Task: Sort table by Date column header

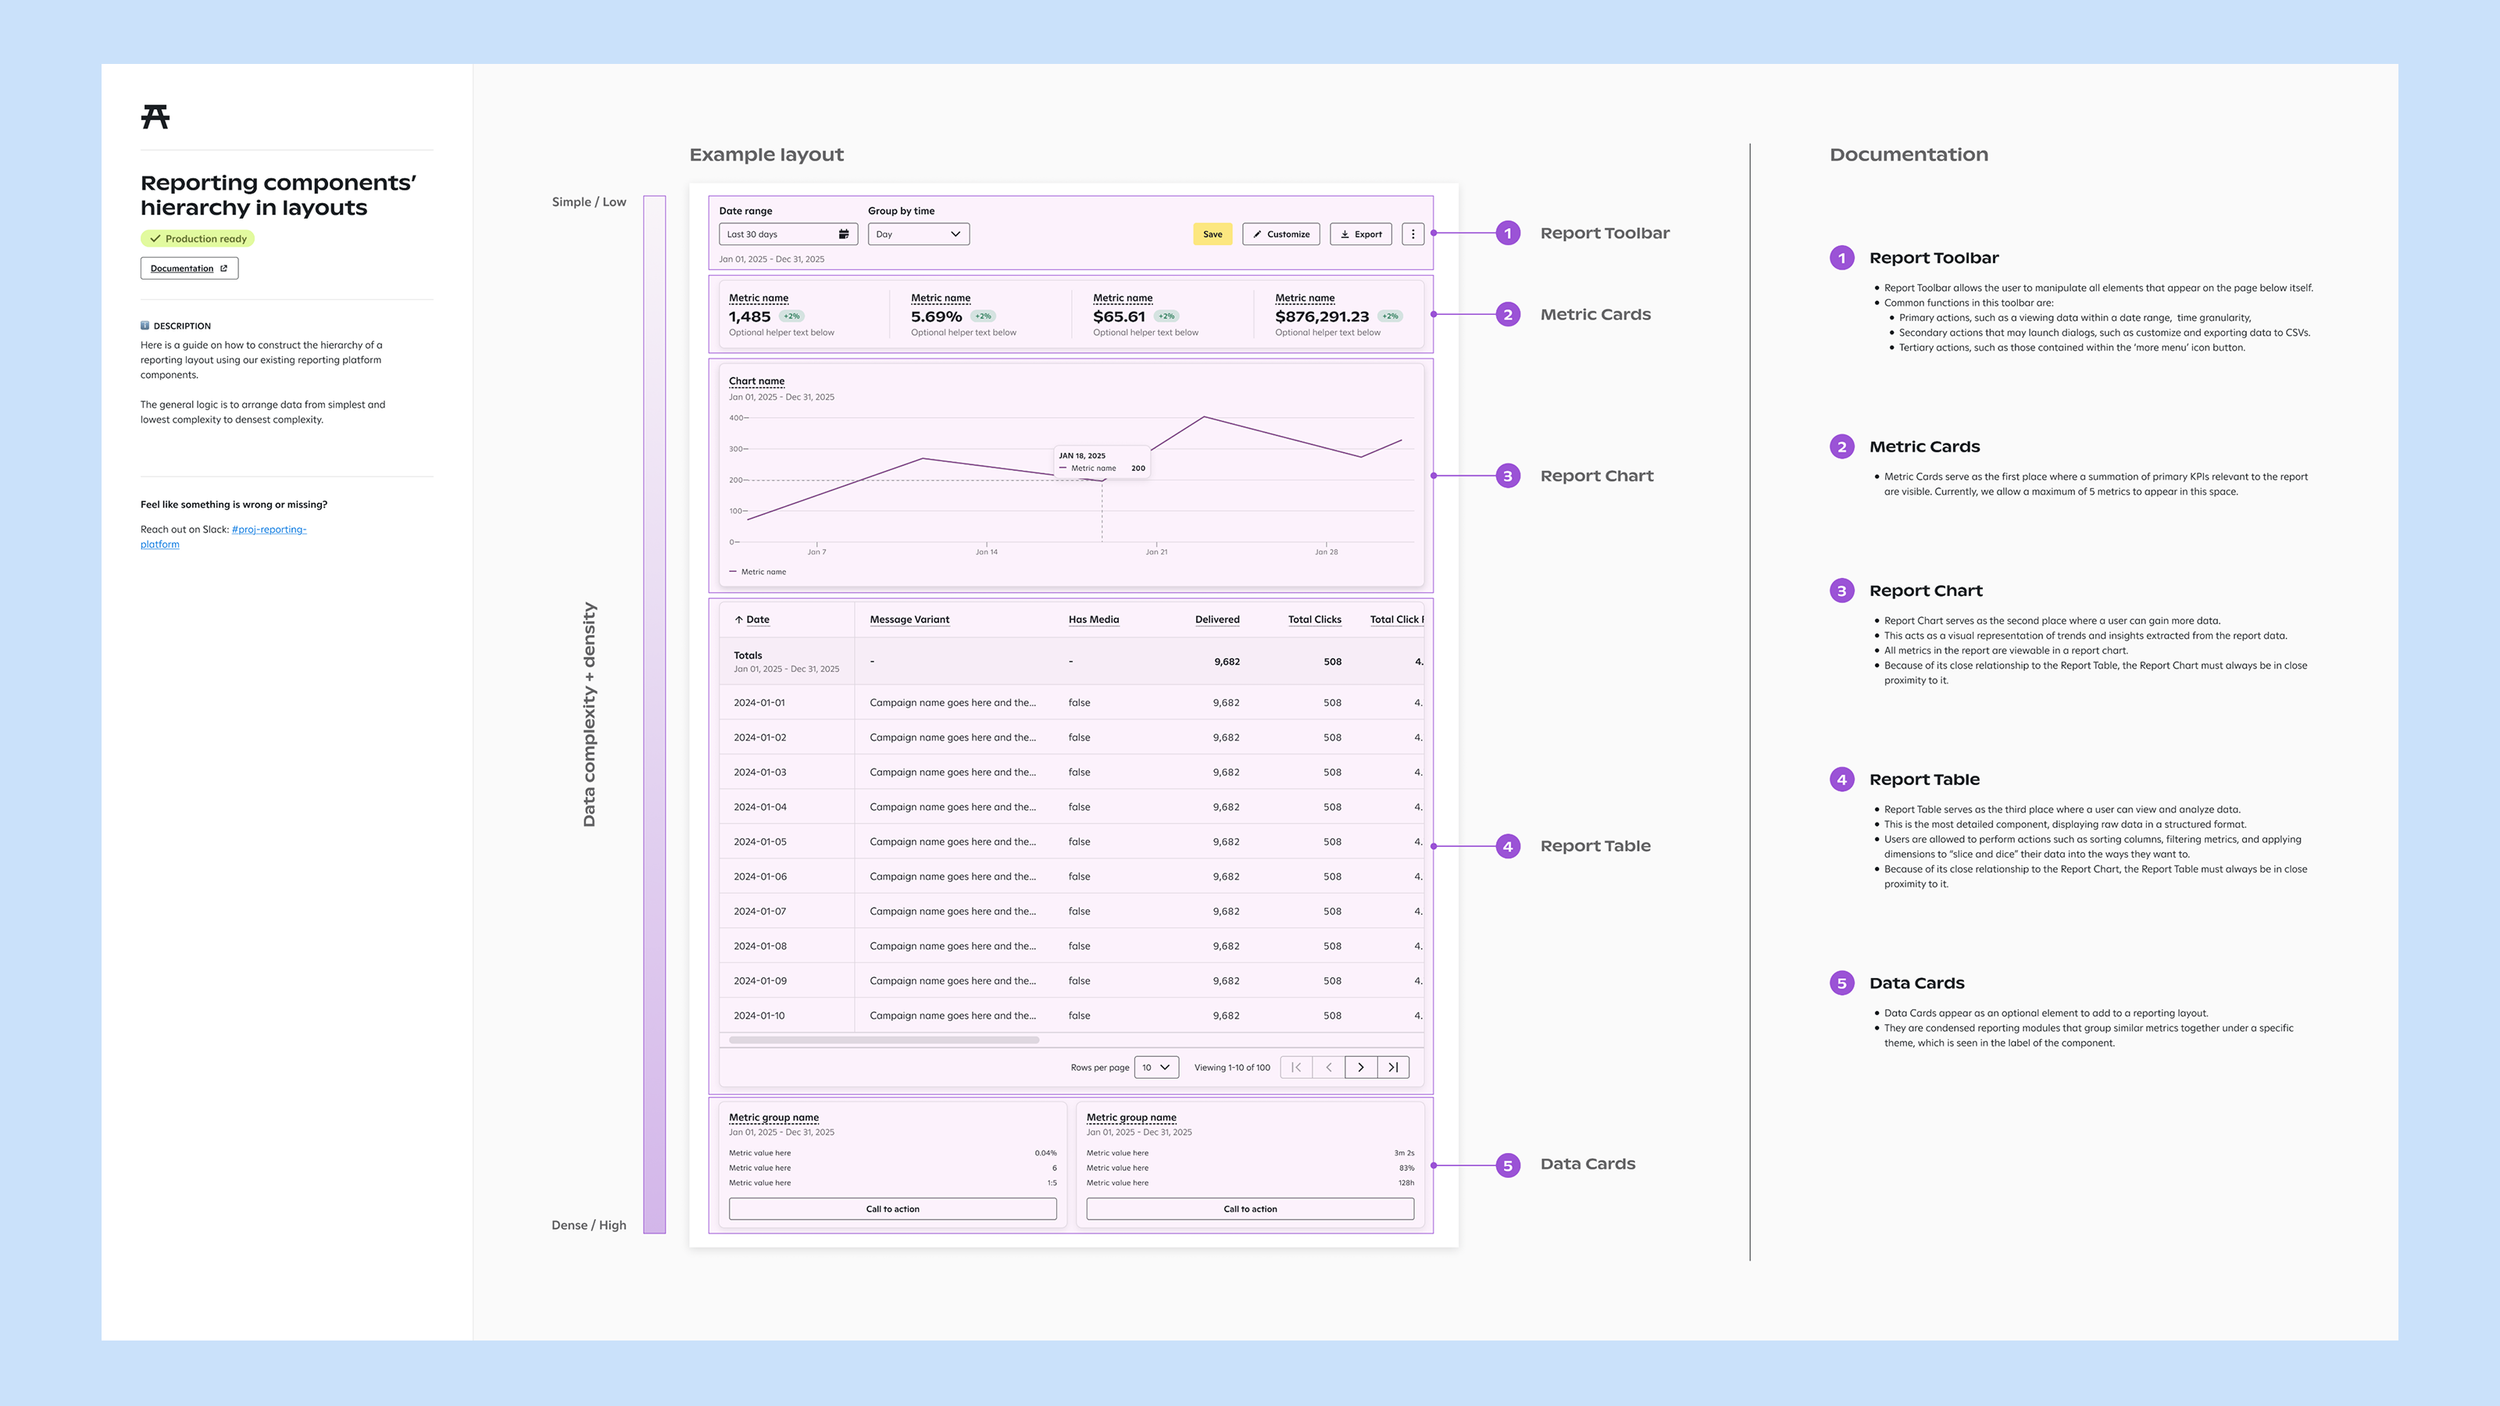Action: (x=757, y=620)
